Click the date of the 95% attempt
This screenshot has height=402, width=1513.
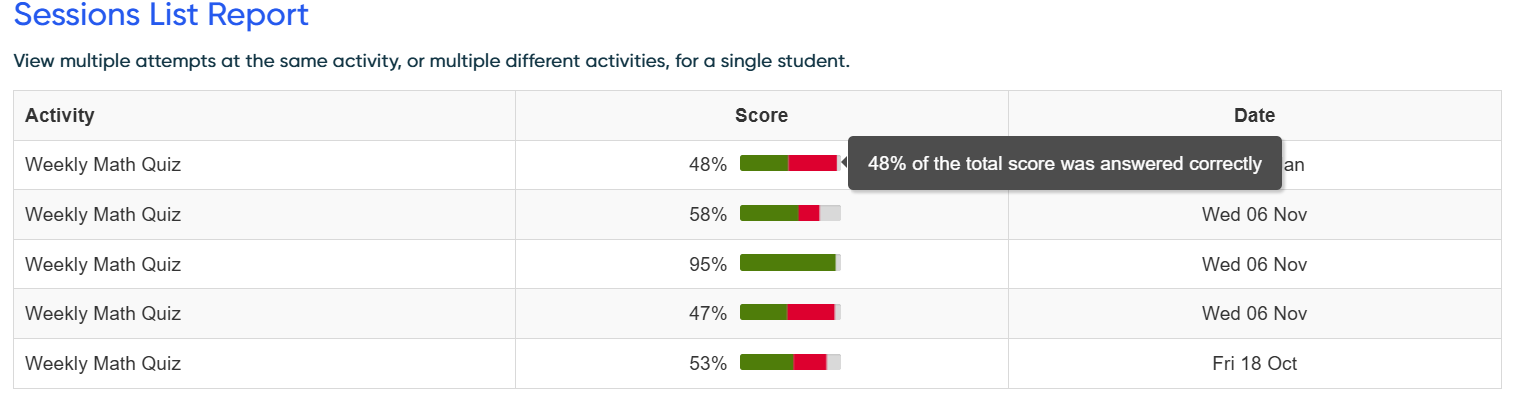1254,264
